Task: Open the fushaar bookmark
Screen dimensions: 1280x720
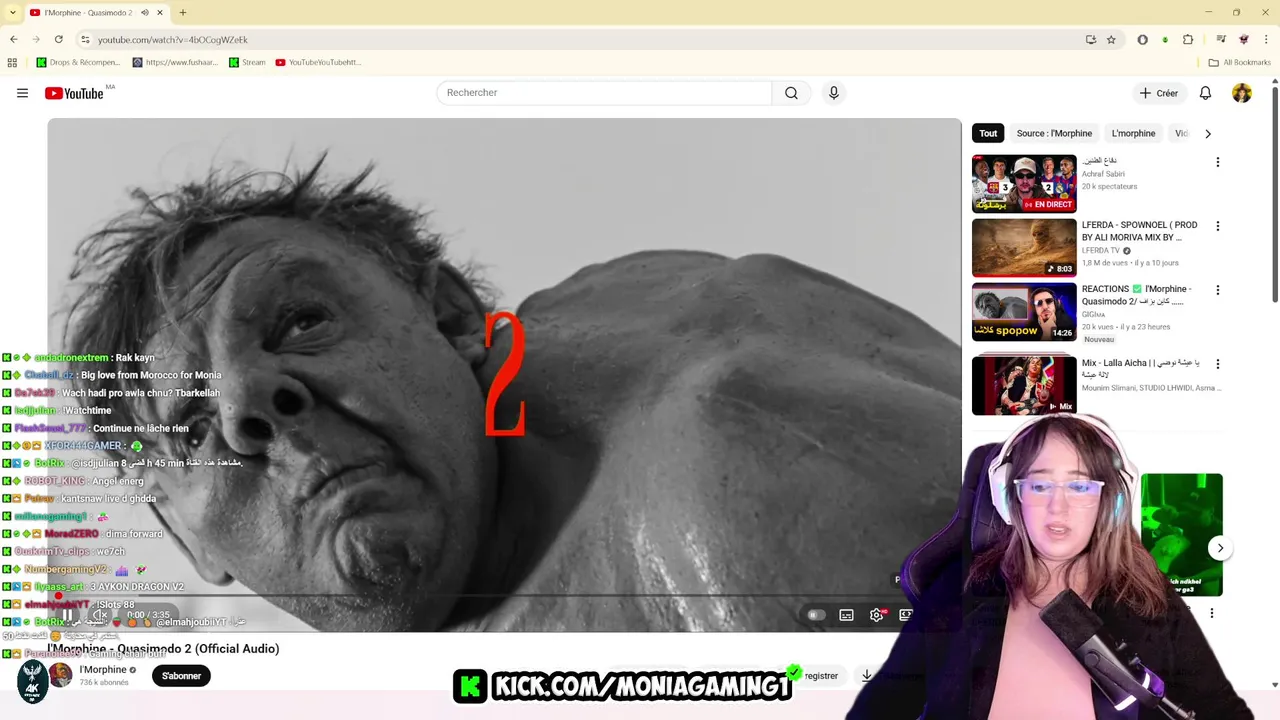Action: [x=175, y=62]
